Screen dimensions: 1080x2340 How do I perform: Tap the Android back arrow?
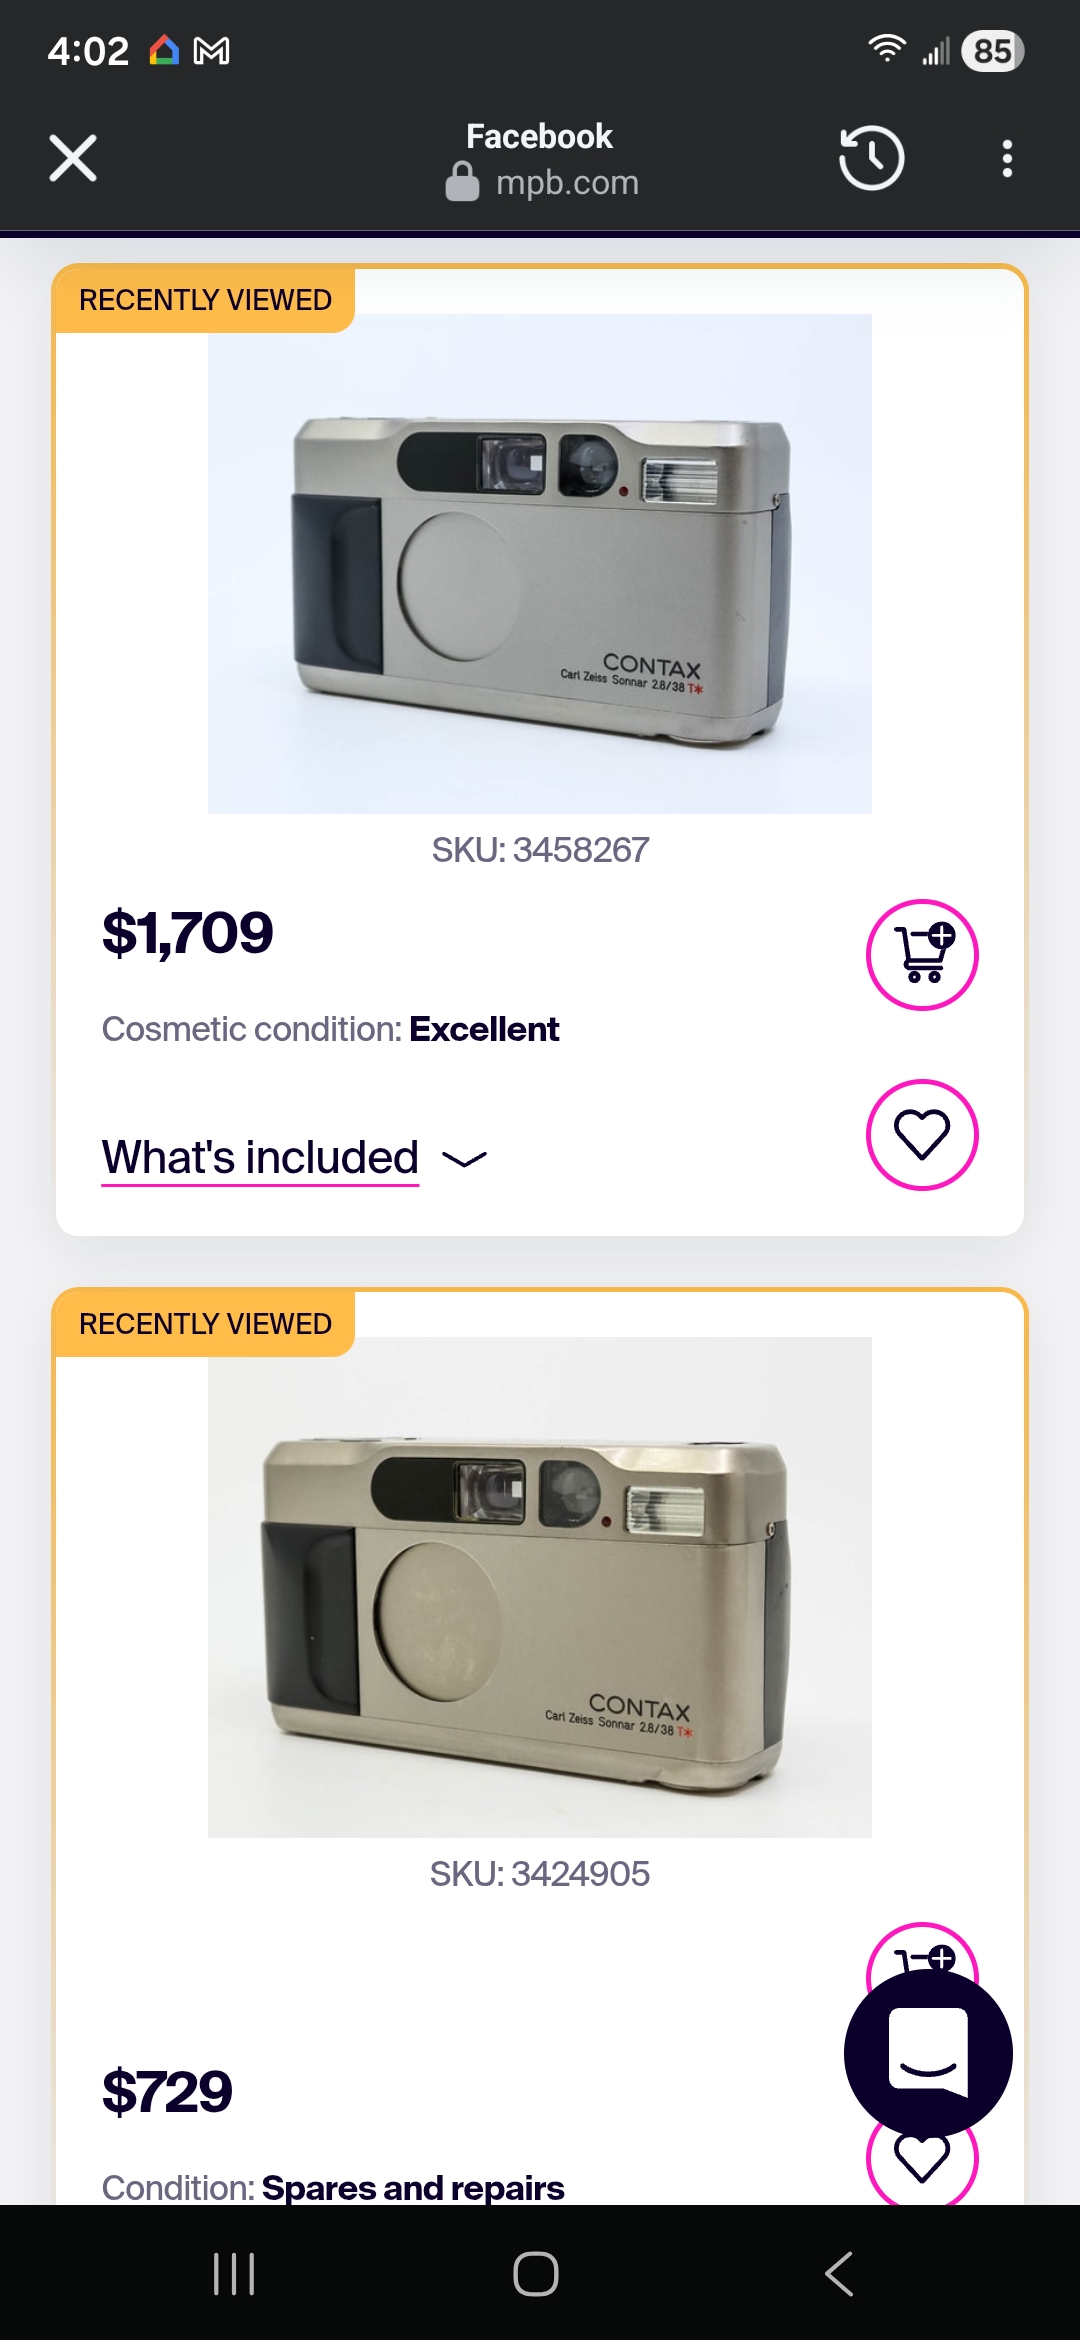(840, 2273)
